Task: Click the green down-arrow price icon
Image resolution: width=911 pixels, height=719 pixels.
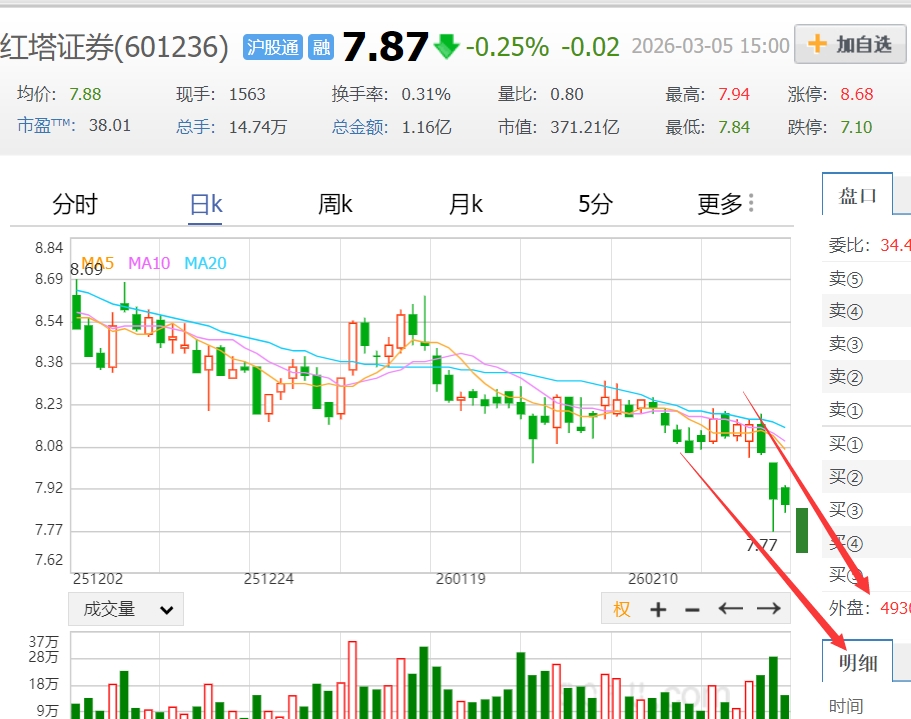Action: [x=446, y=46]
